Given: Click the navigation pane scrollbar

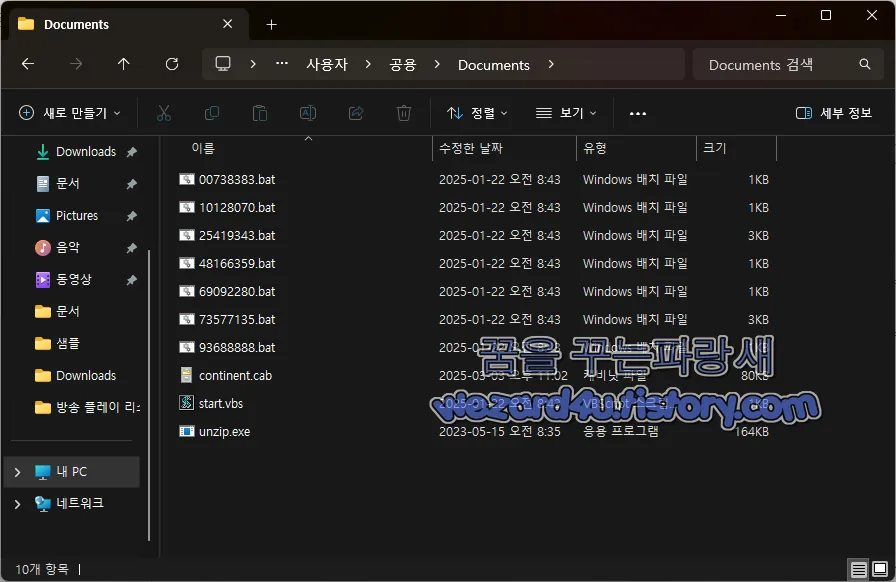Looking at the screenshot, I should click(149, 394).
